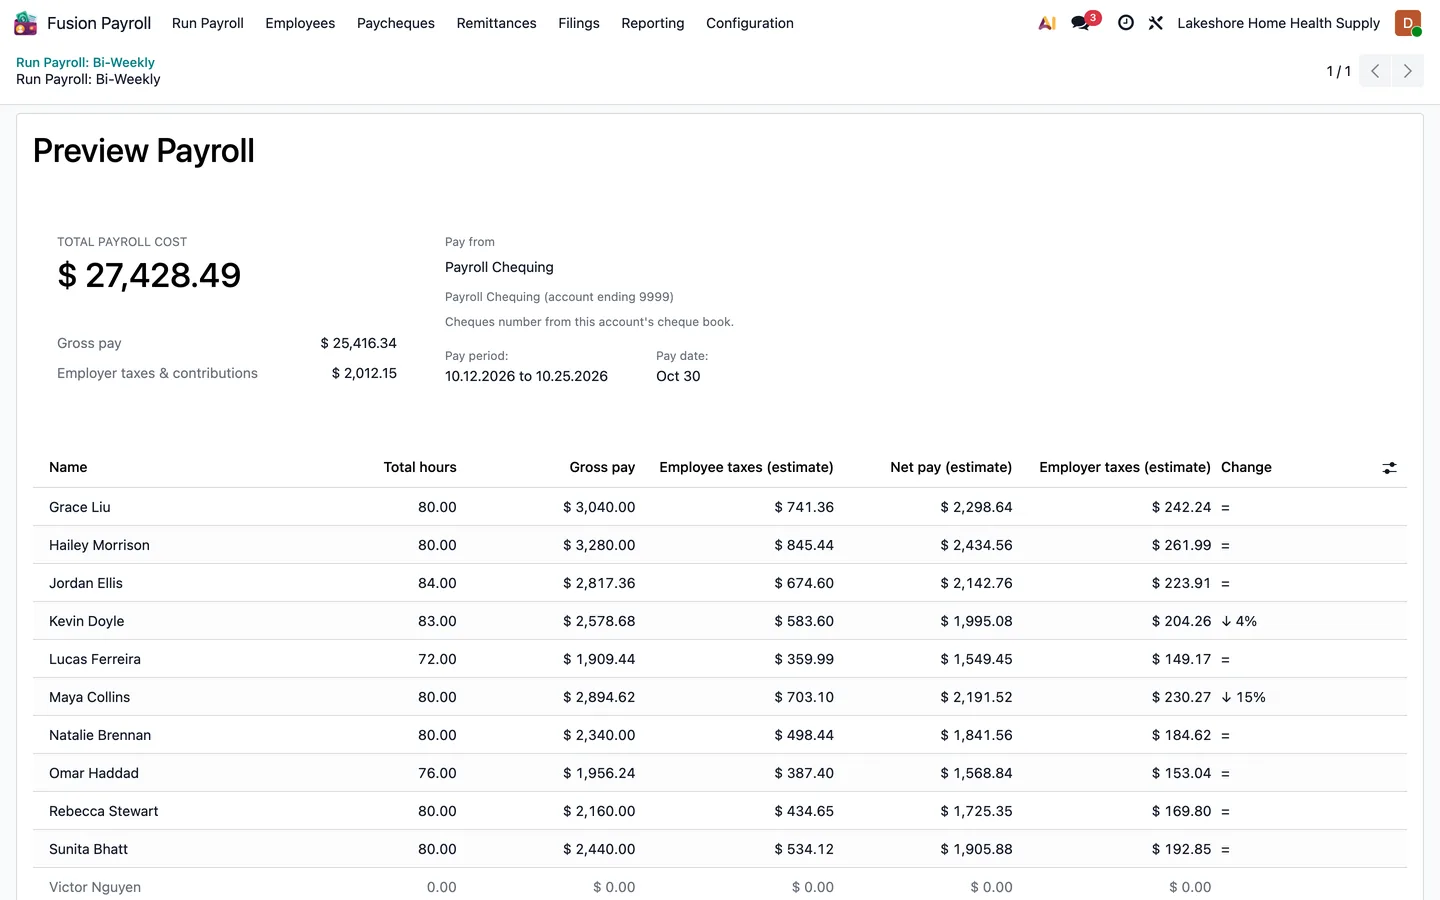The height and width of the screenshot is (900, 1440).
Task: Select the Grace Liu row name
Action: pos(80,507)
